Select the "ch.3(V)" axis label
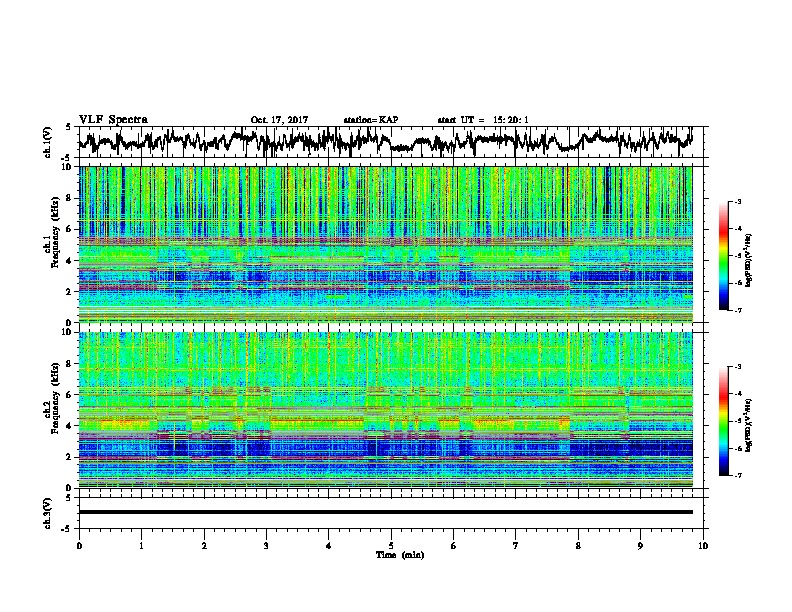This screenshot has height=612, width=792. [48, 513]
